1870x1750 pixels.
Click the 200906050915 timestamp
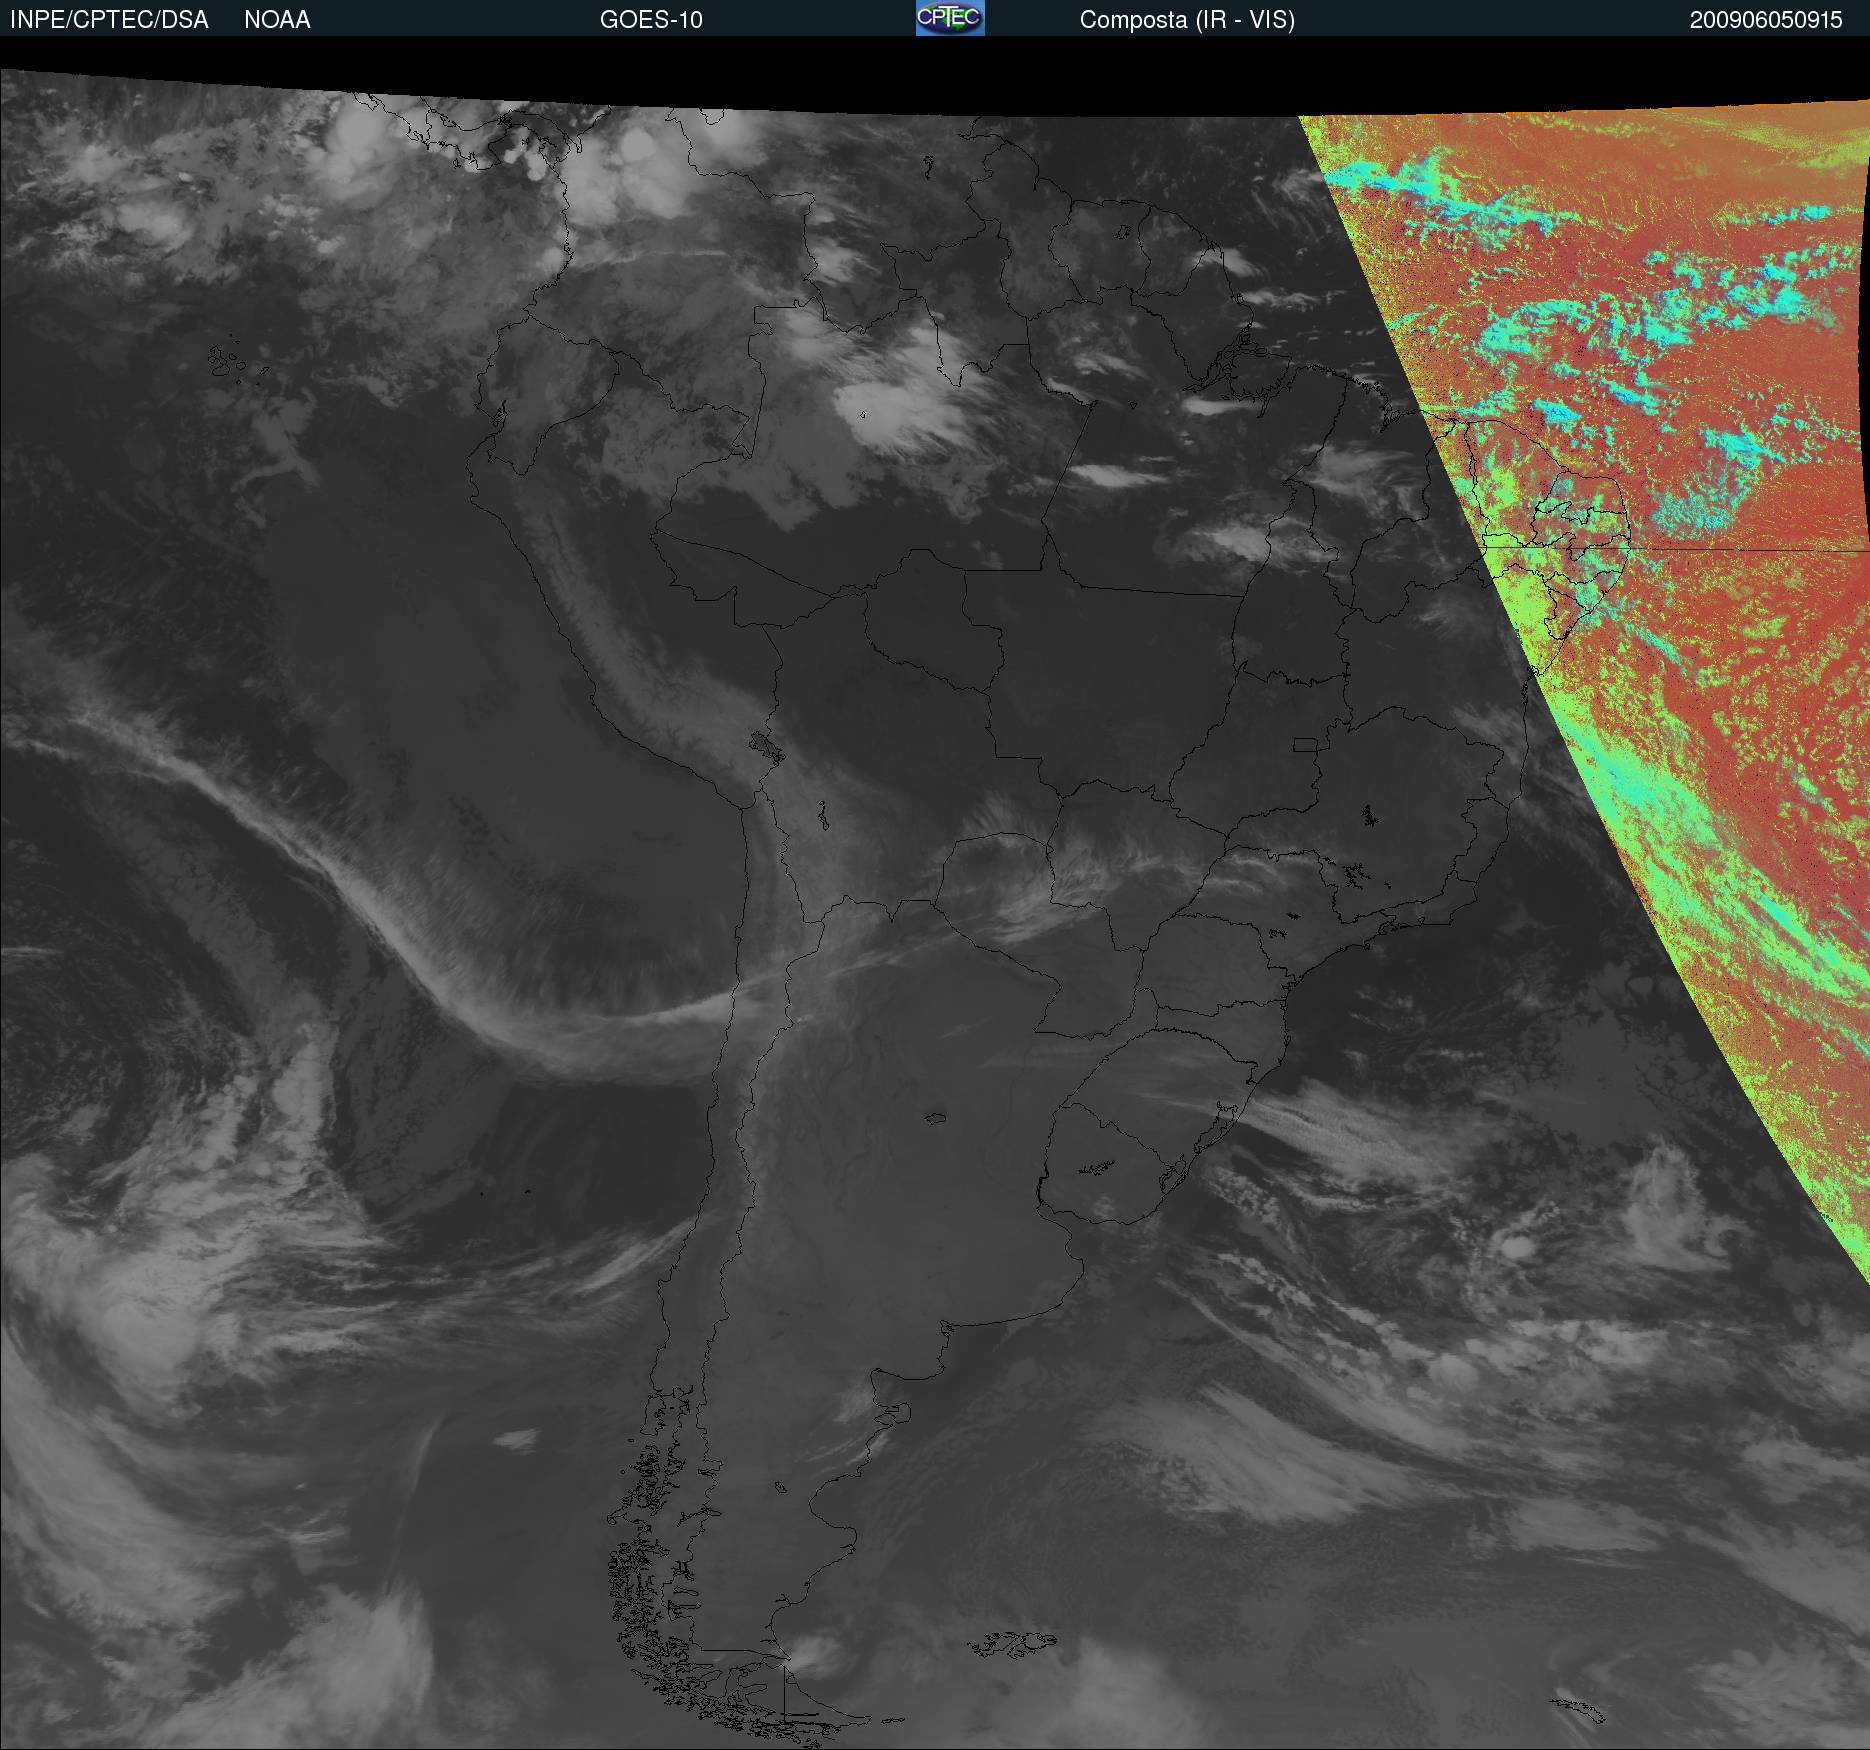tap(1766, 20)
